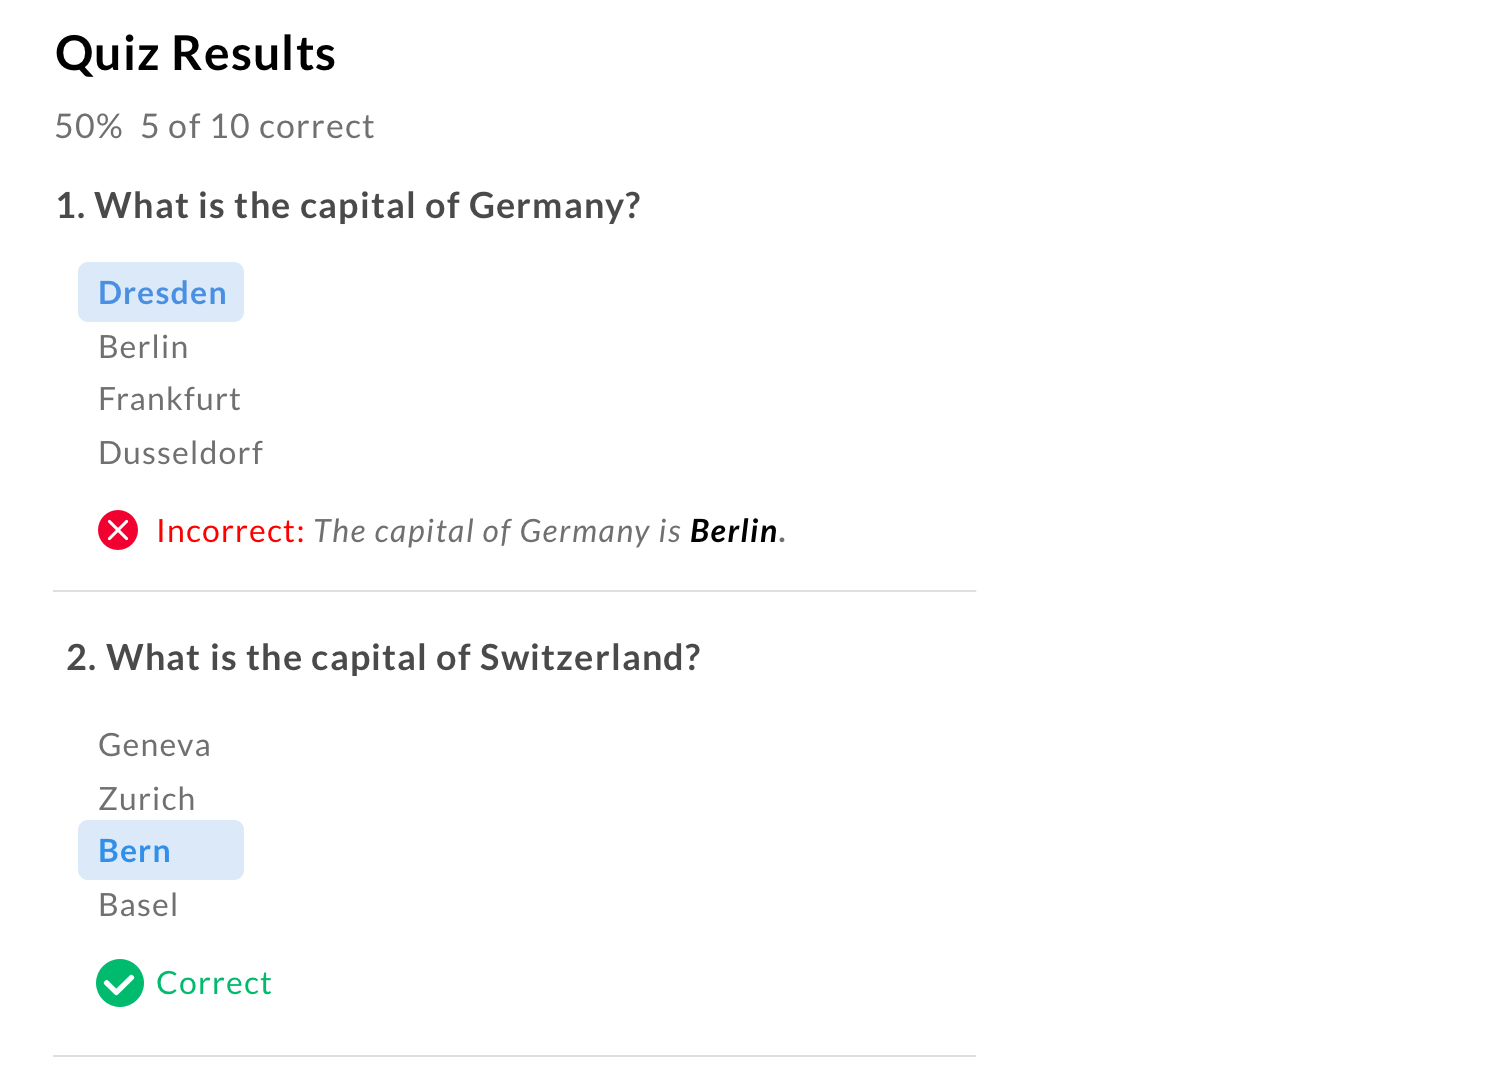Viewport: 1502px width, 1088px height.
Task: Click the red "Incorrect:" label
Action: (230, 531)
